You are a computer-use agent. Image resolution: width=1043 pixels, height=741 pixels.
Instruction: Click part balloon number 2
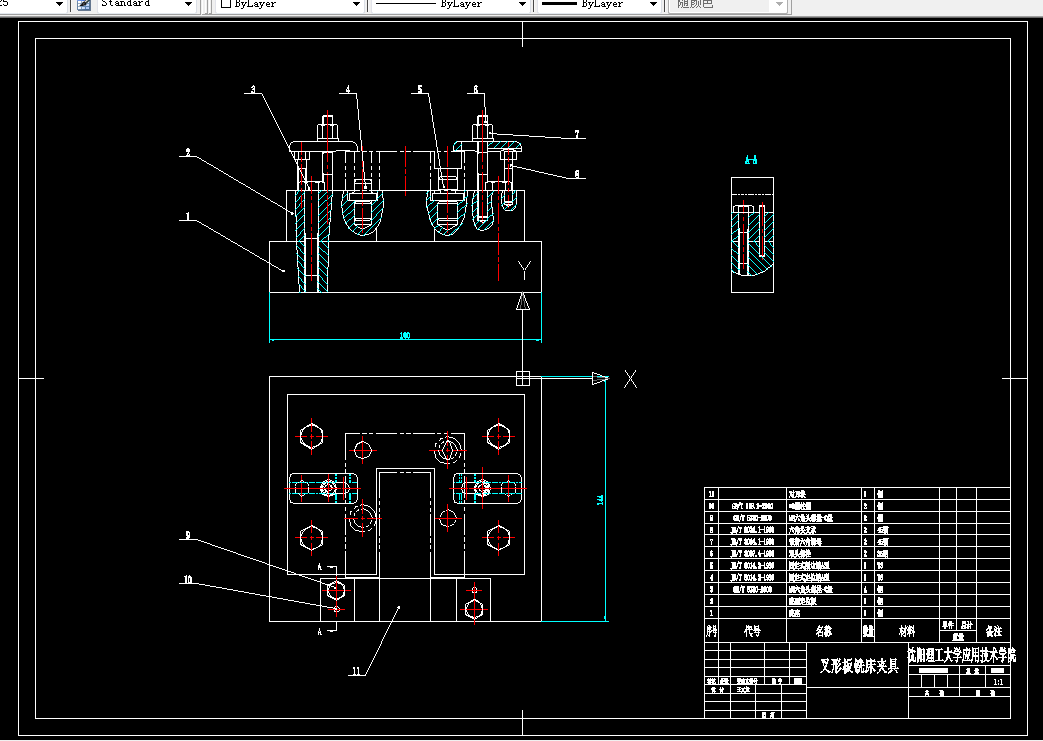click(x=188, y=152)
